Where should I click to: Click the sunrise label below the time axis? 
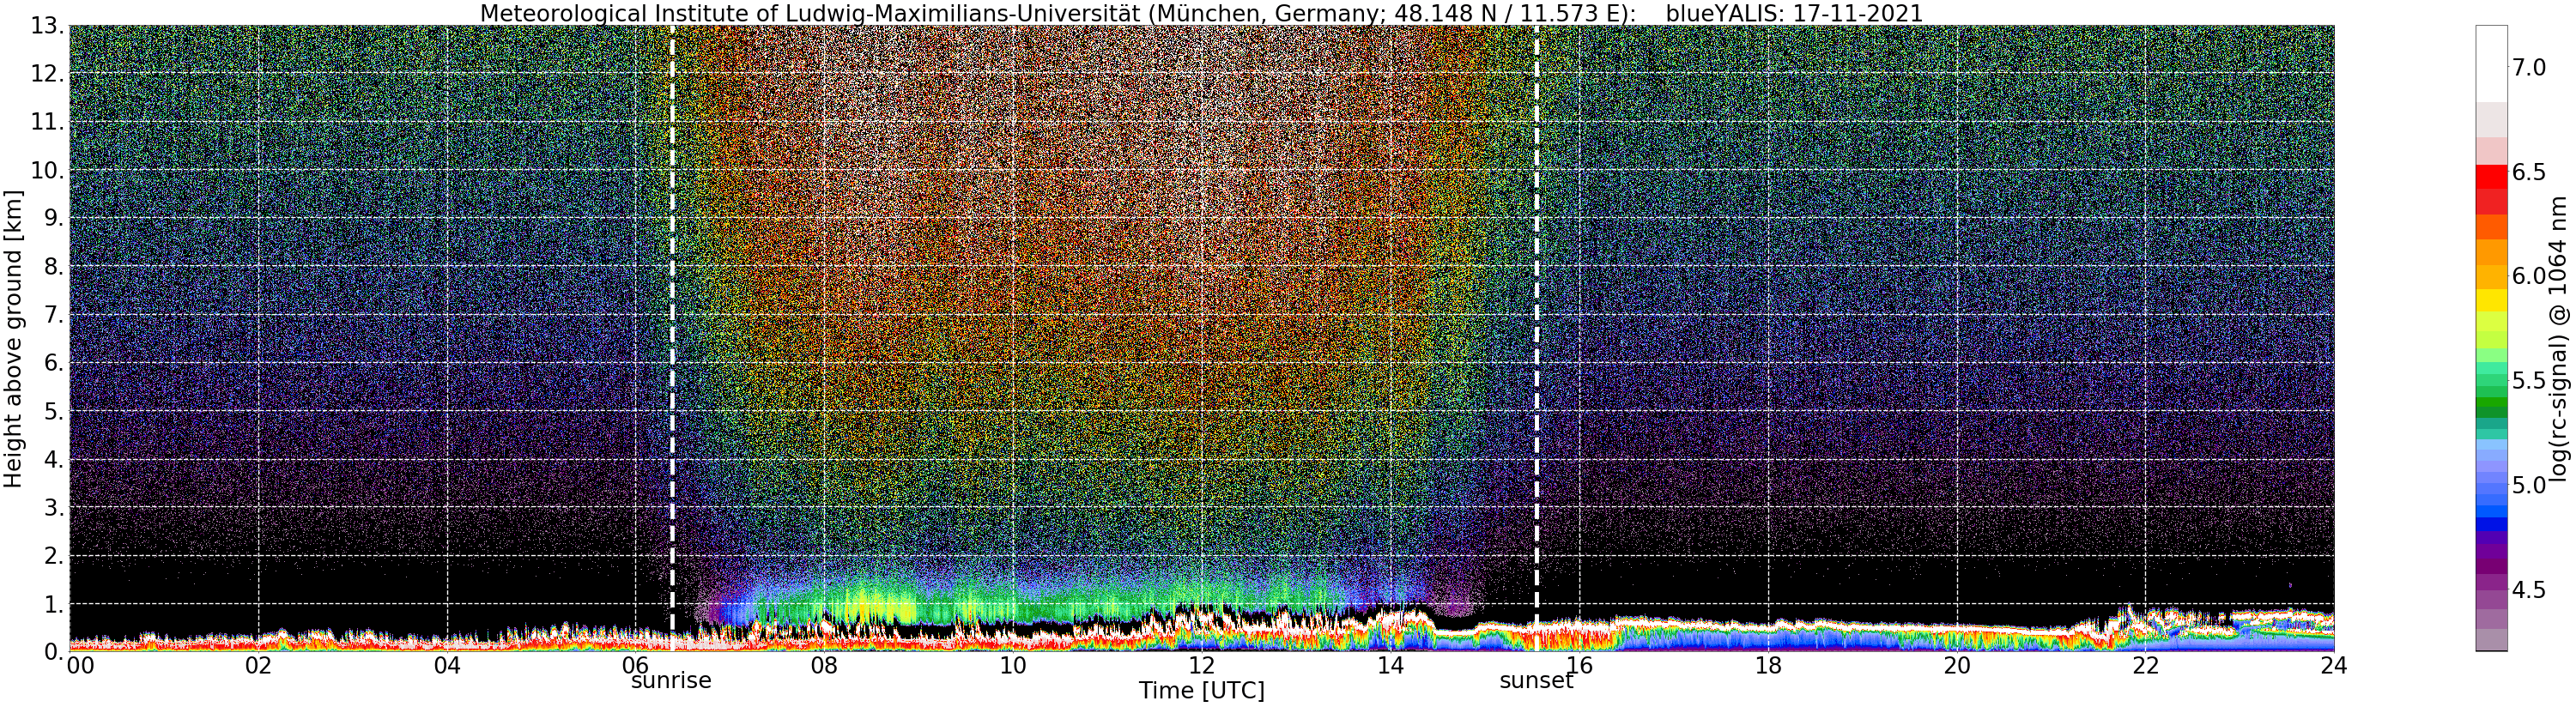pos(670,681)
